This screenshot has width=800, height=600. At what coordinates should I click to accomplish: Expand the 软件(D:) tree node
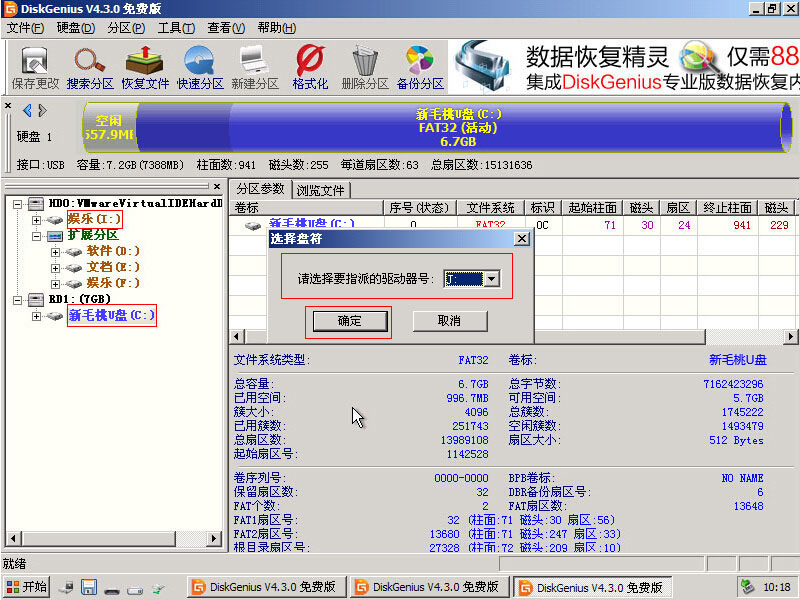tap(55, 252)
